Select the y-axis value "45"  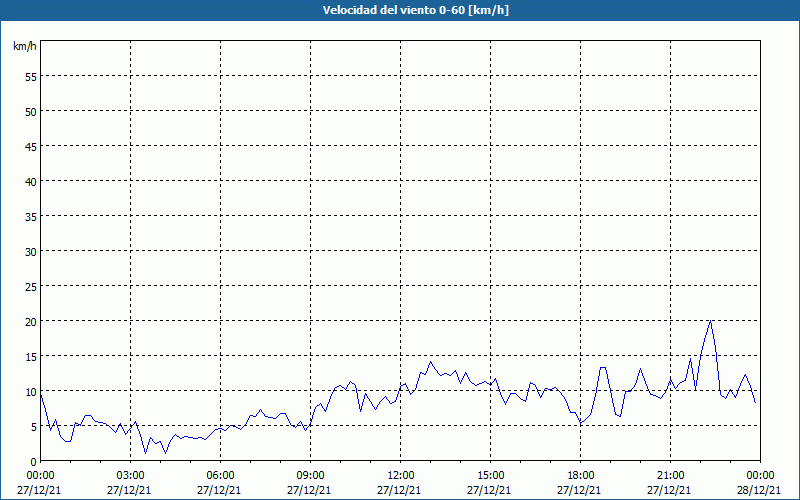31,146
